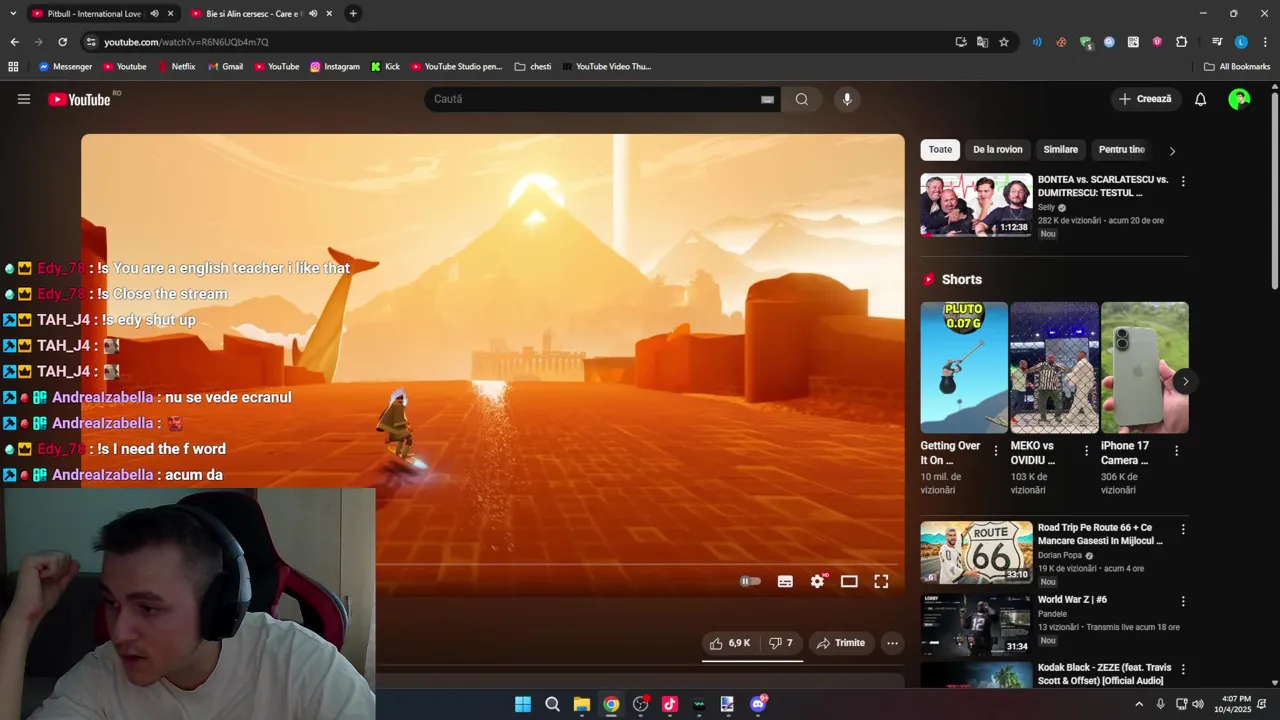Viewport: 1280px width, 720px height.
Task: Click the Creează button
Action: click(1145, 99)
